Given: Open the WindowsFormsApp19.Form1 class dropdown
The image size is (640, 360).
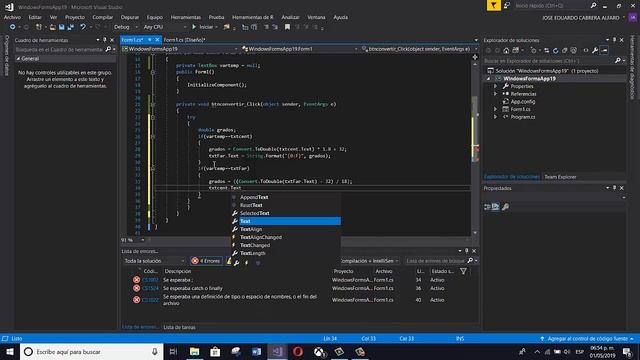Looking at the screenshot, I should 300,49.
